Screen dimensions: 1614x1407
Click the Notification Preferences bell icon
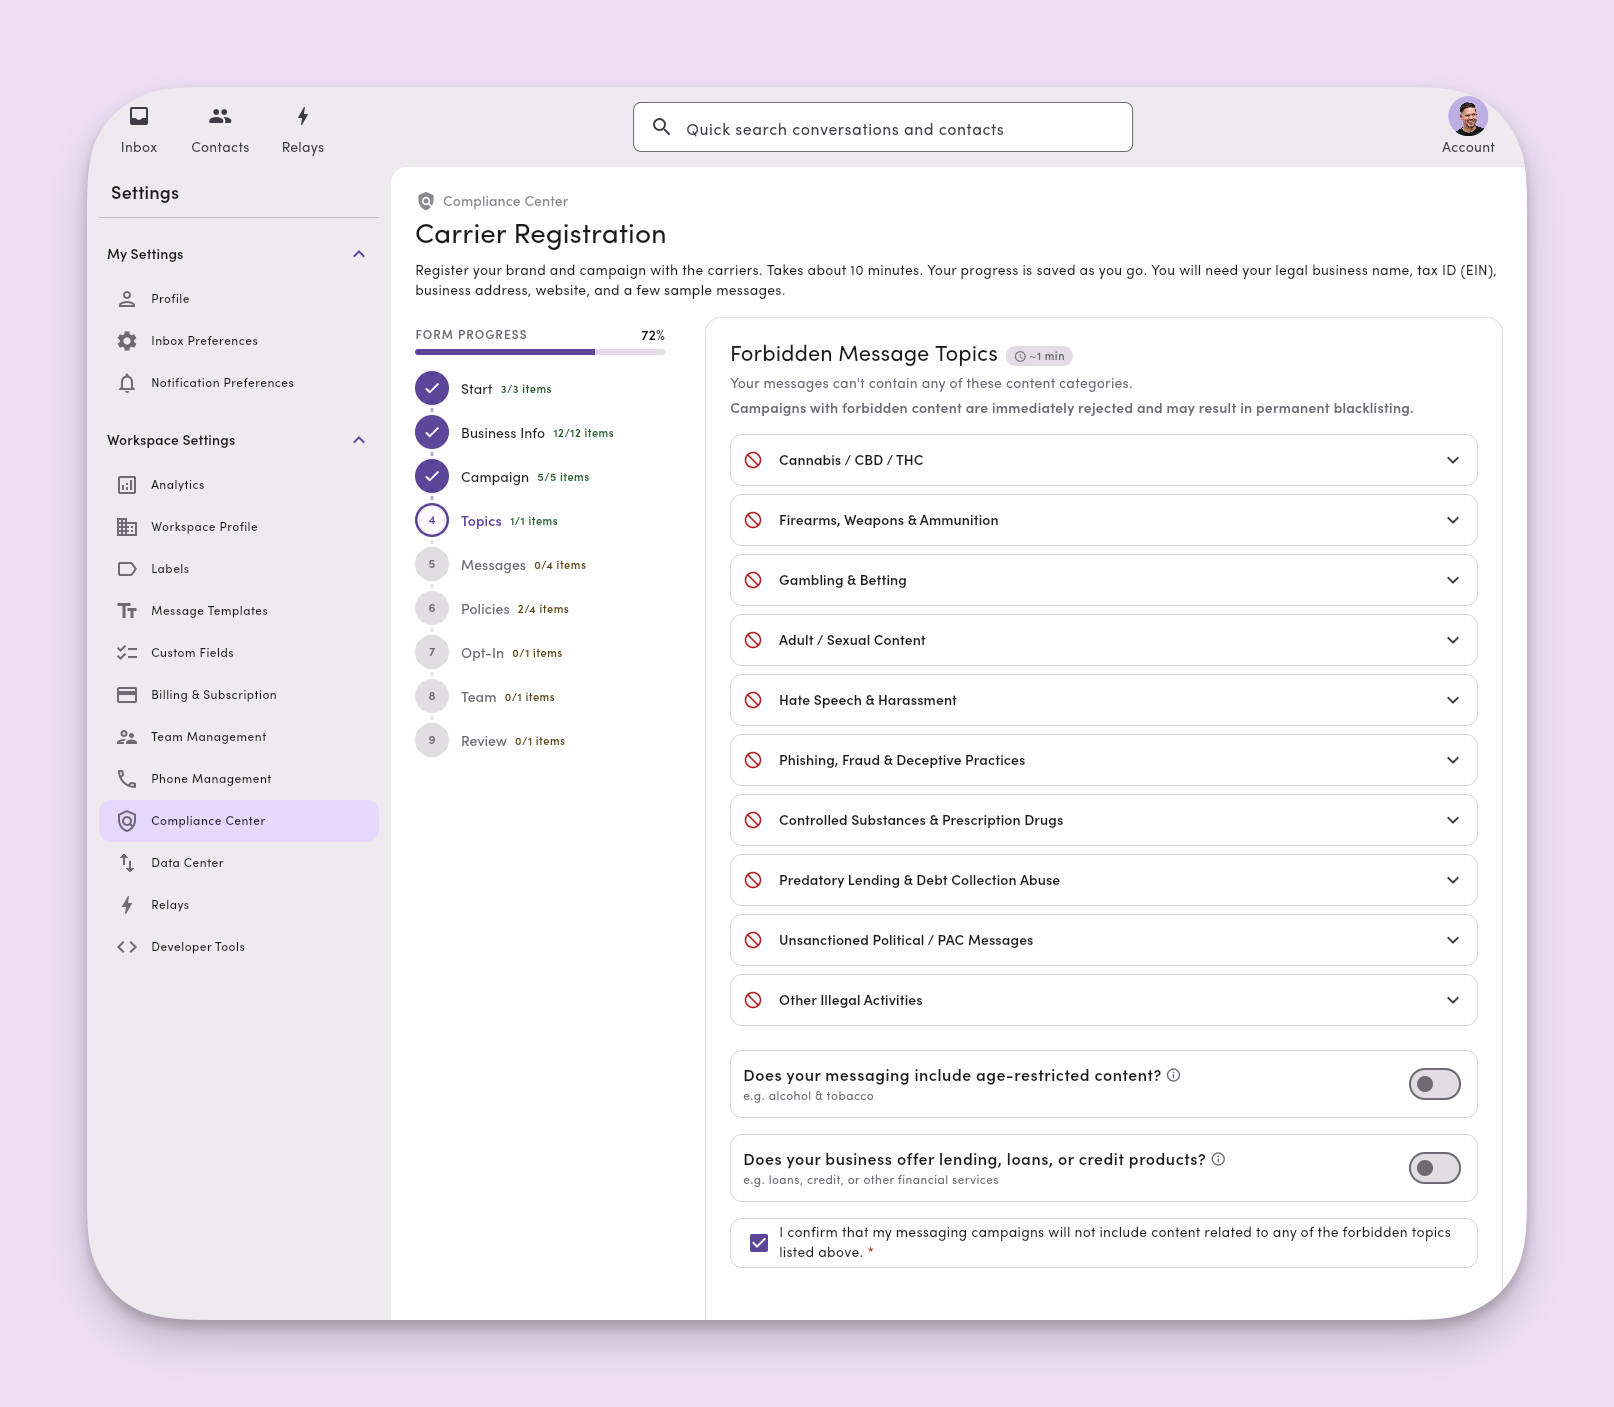pyautogui.click(x=127, y=383)
